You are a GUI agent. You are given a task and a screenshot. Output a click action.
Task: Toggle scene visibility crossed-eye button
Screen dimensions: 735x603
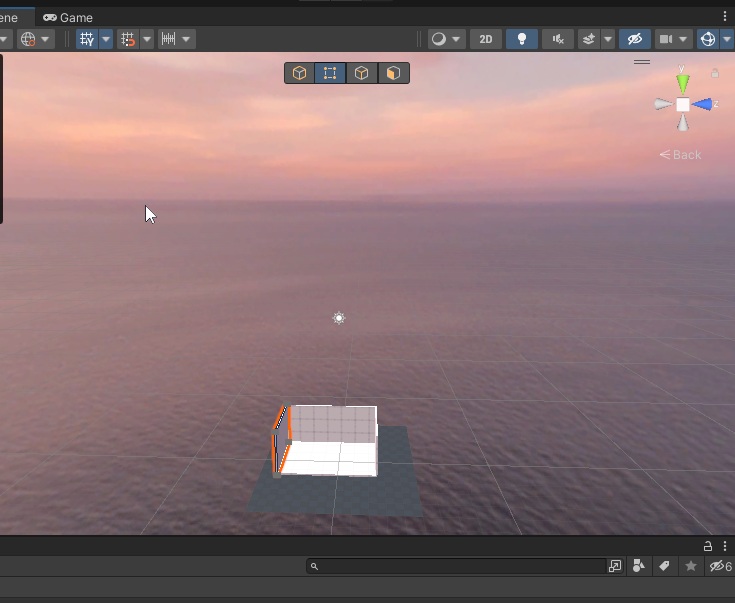(634, 39)
